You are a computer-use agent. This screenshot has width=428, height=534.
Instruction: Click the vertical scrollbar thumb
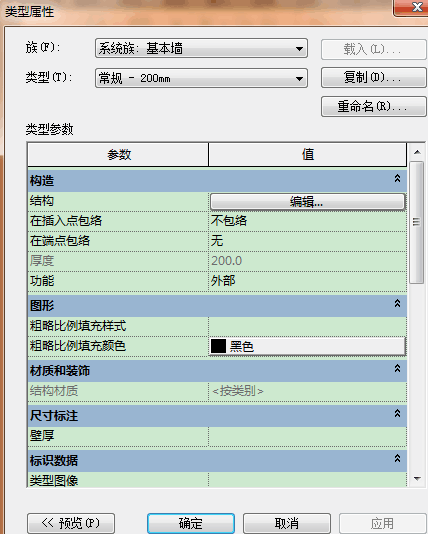click(x=416, y=222)
